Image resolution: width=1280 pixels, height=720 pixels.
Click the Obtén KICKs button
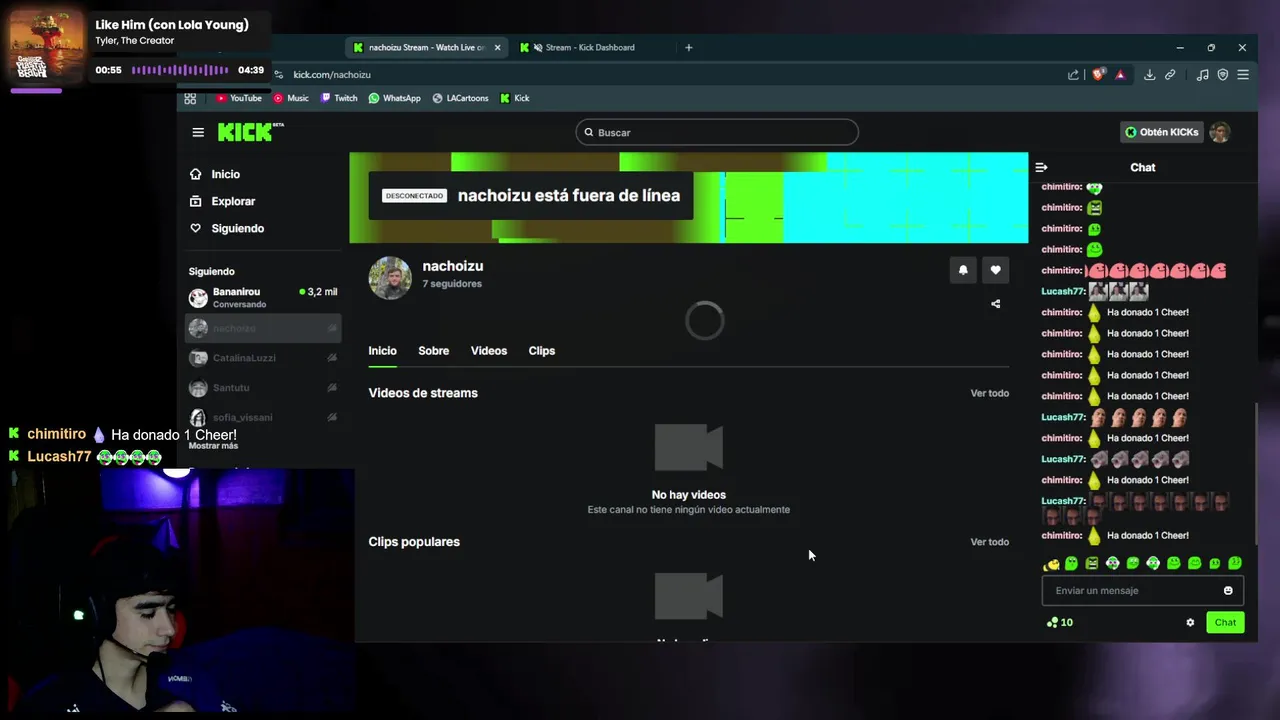coord(1162,132)
